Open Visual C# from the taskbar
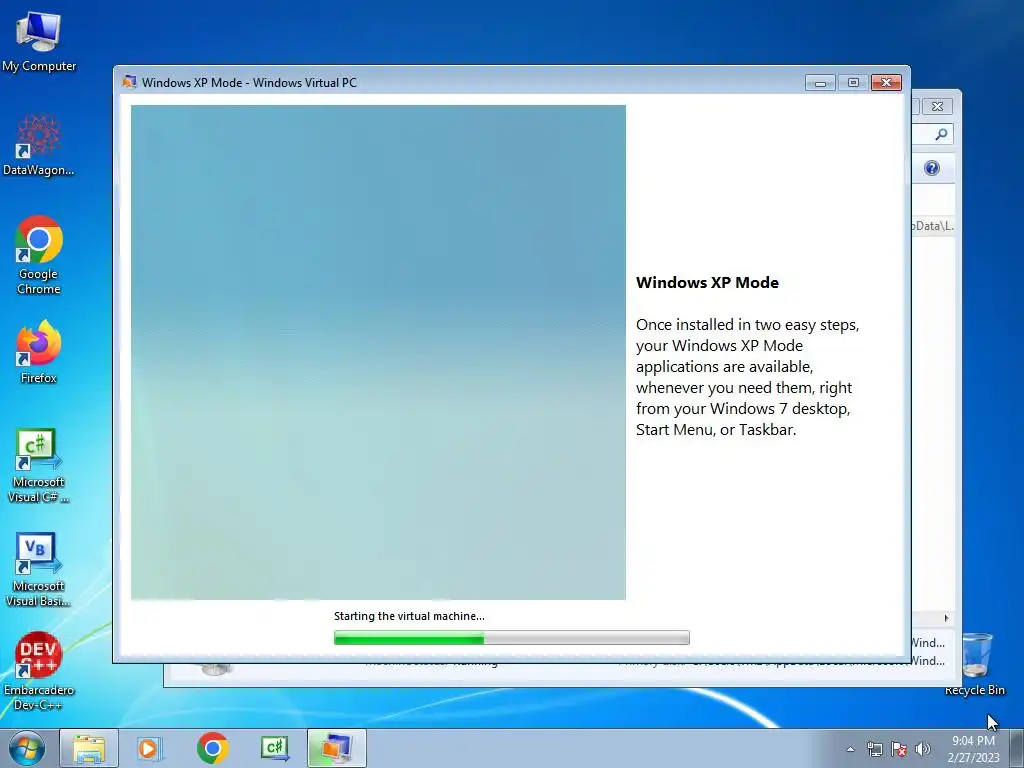Image resolution: width=1024 pixels, height=768 pixels. pyautogui.click(x=274, y=748)
